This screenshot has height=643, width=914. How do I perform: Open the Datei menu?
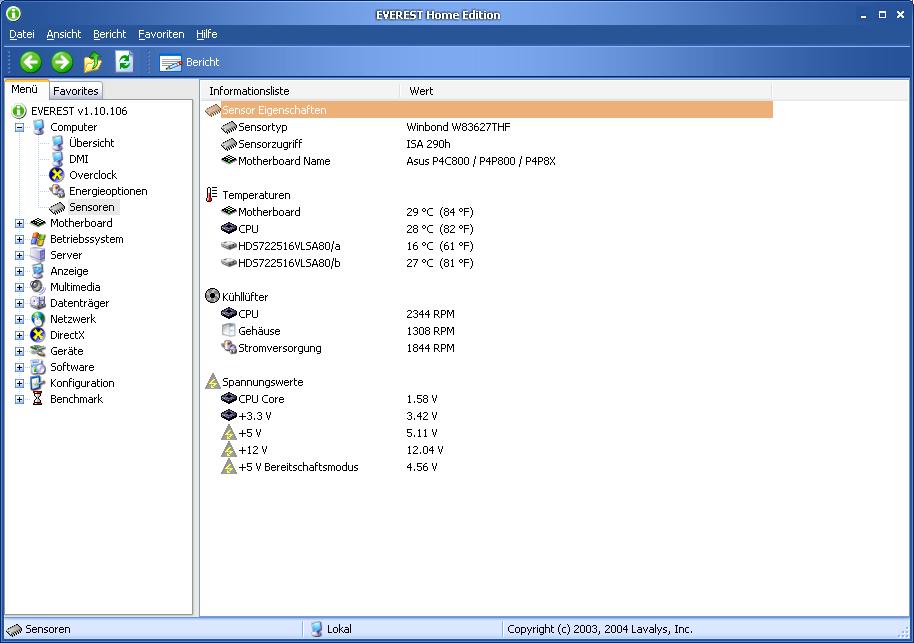tap(22, 34)
